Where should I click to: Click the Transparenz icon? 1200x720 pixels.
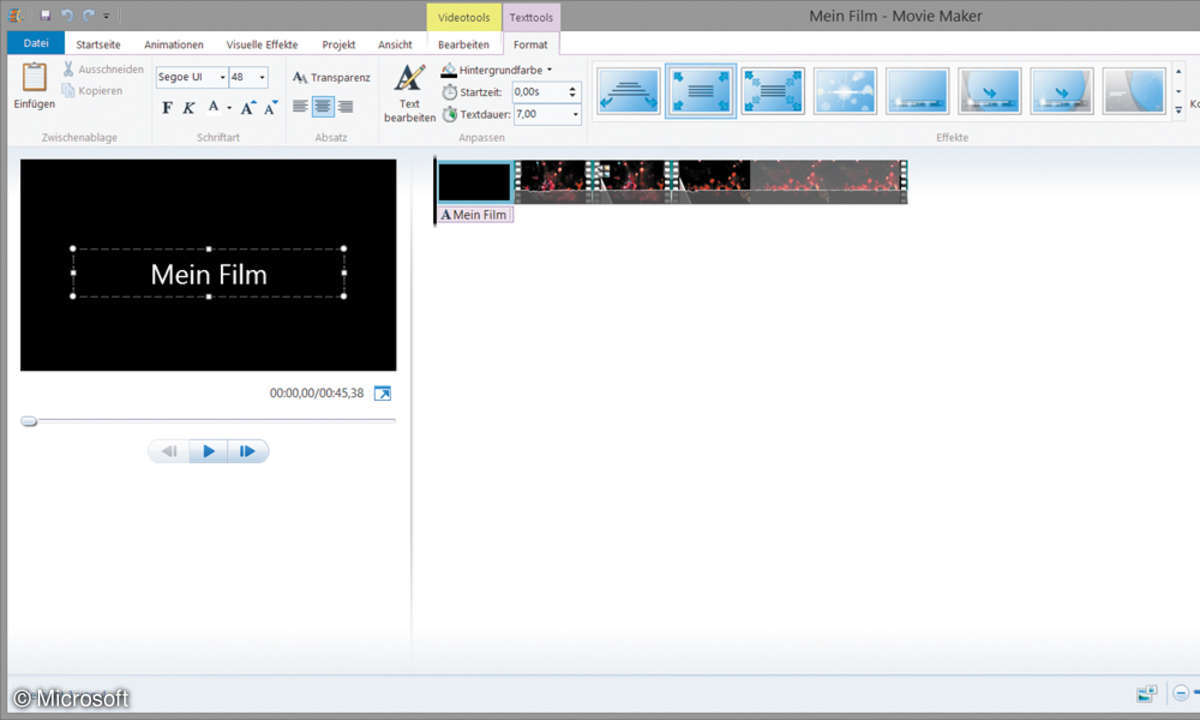(299, 77)
